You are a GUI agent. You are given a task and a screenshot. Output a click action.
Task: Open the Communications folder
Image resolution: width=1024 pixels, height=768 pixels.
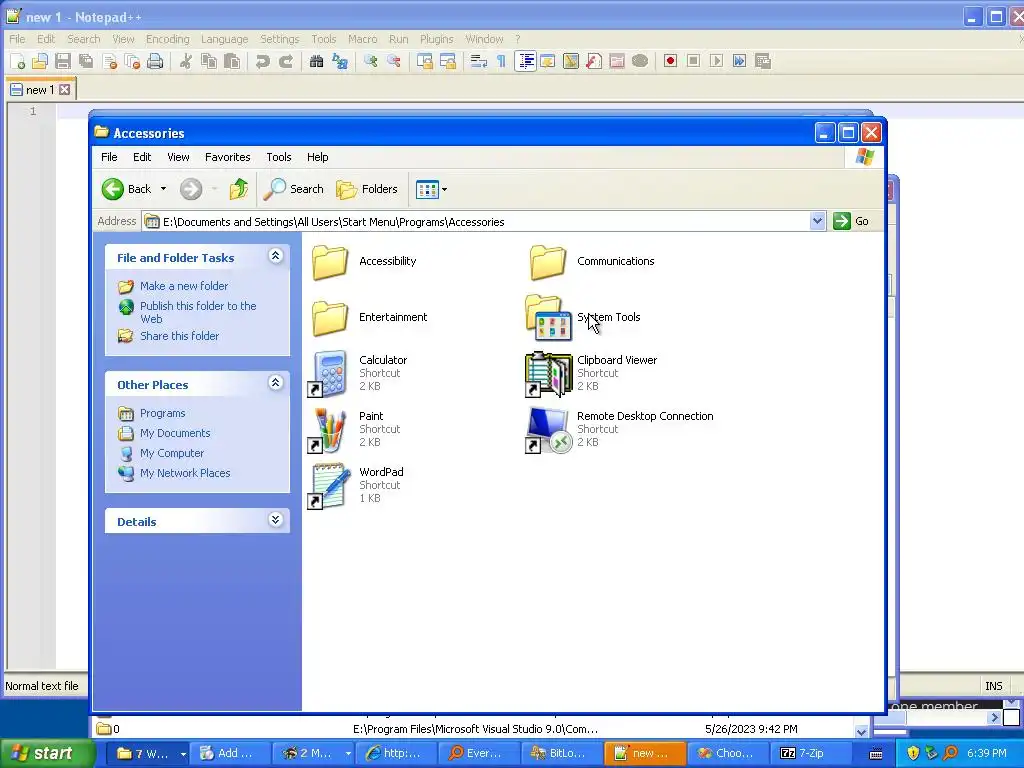(591, 261)
